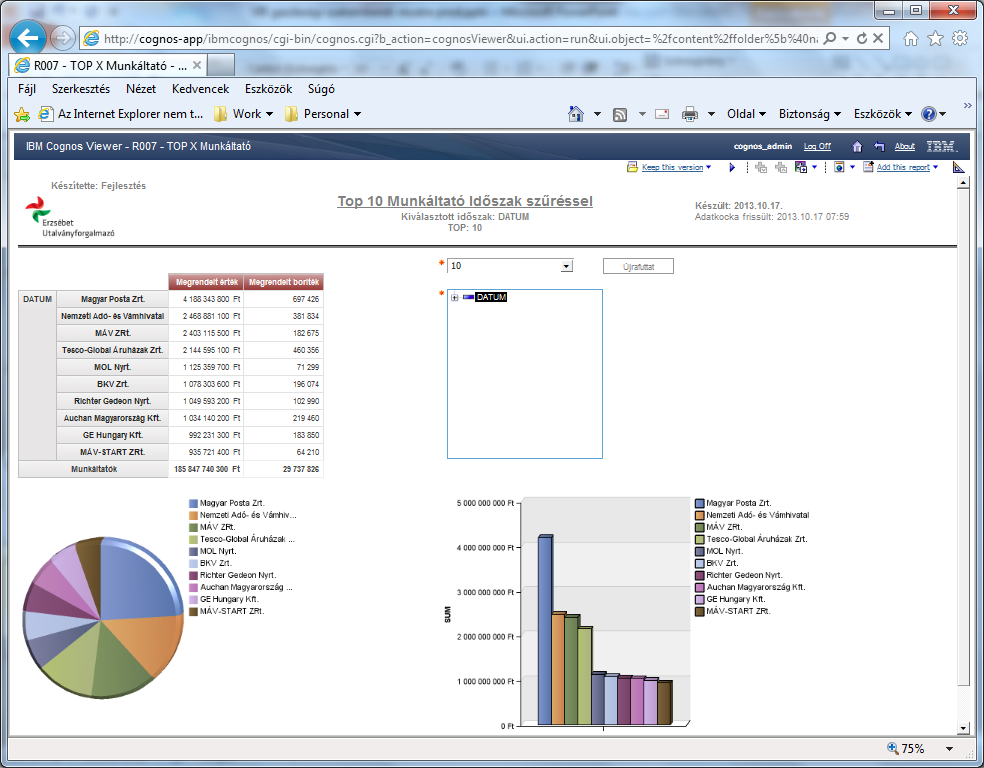Open the Add this report dropdown arrow
Viewport: 984px width, 768px height.
[936, 167]
